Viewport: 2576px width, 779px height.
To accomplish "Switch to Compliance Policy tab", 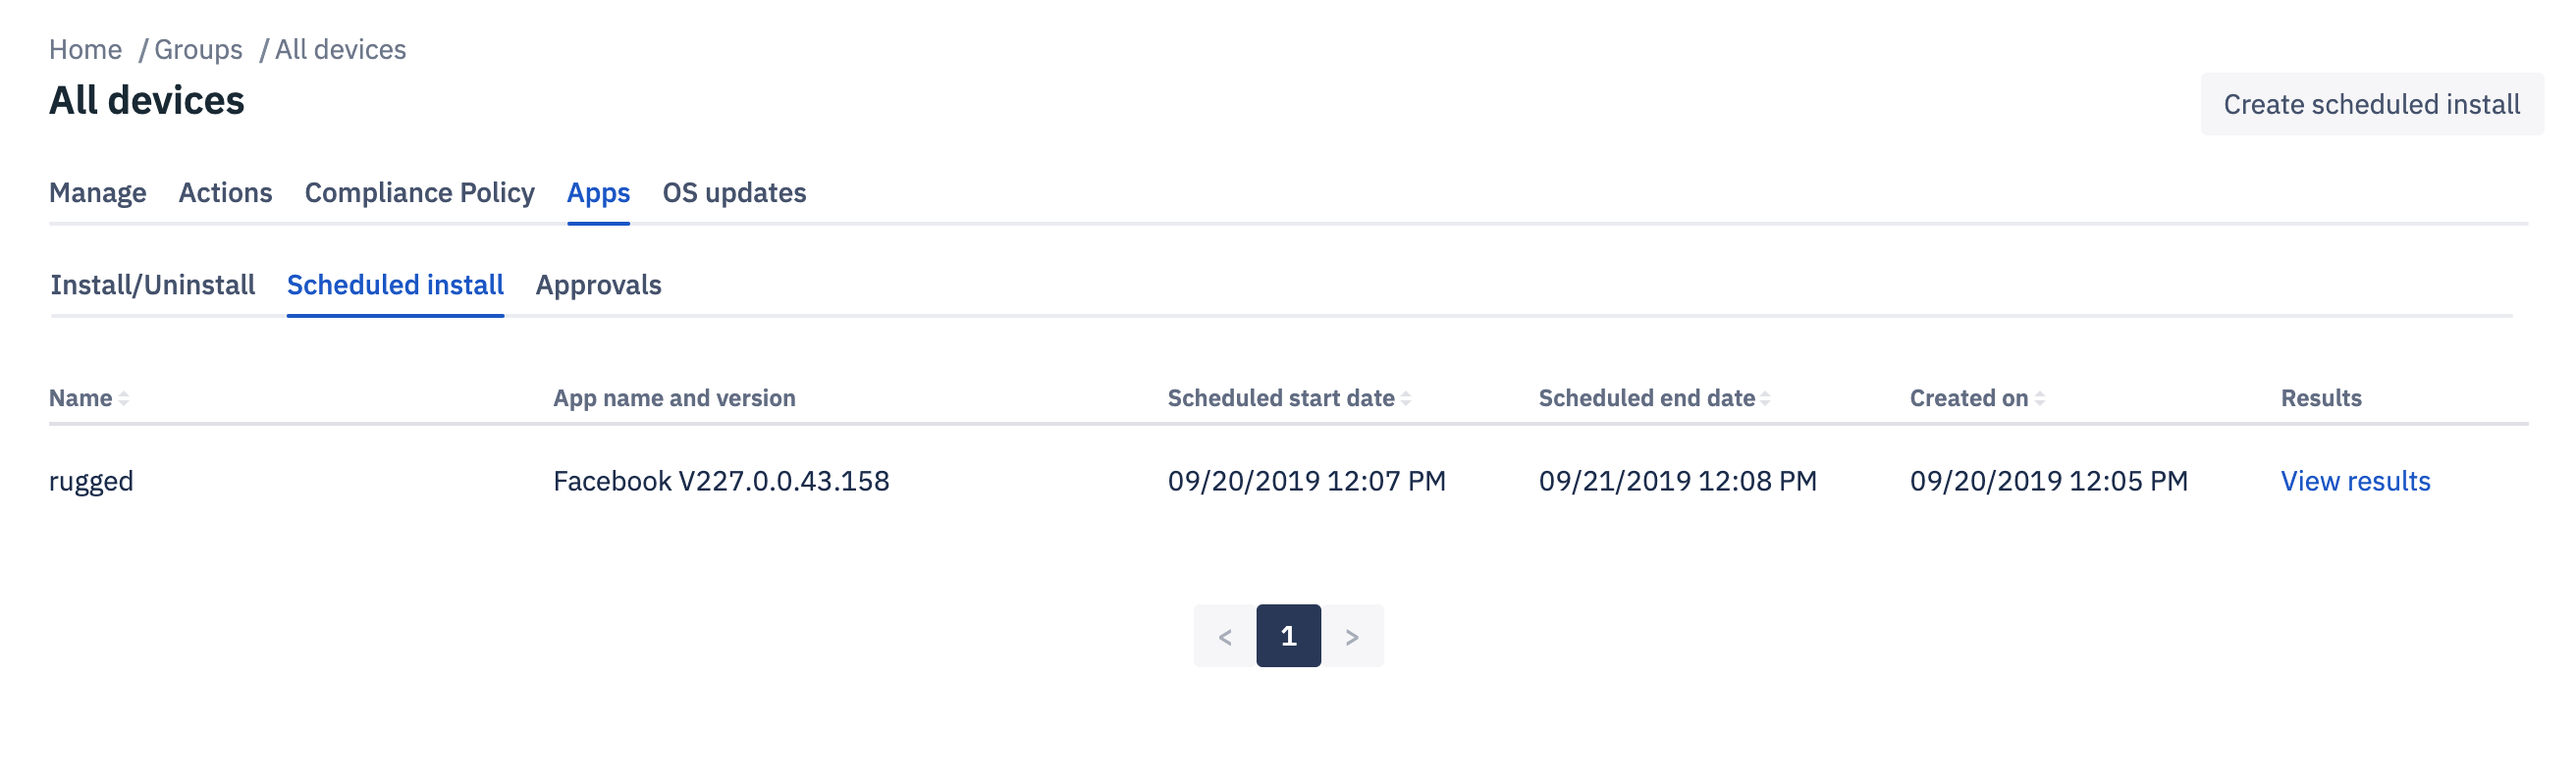I will click(419, 192).
